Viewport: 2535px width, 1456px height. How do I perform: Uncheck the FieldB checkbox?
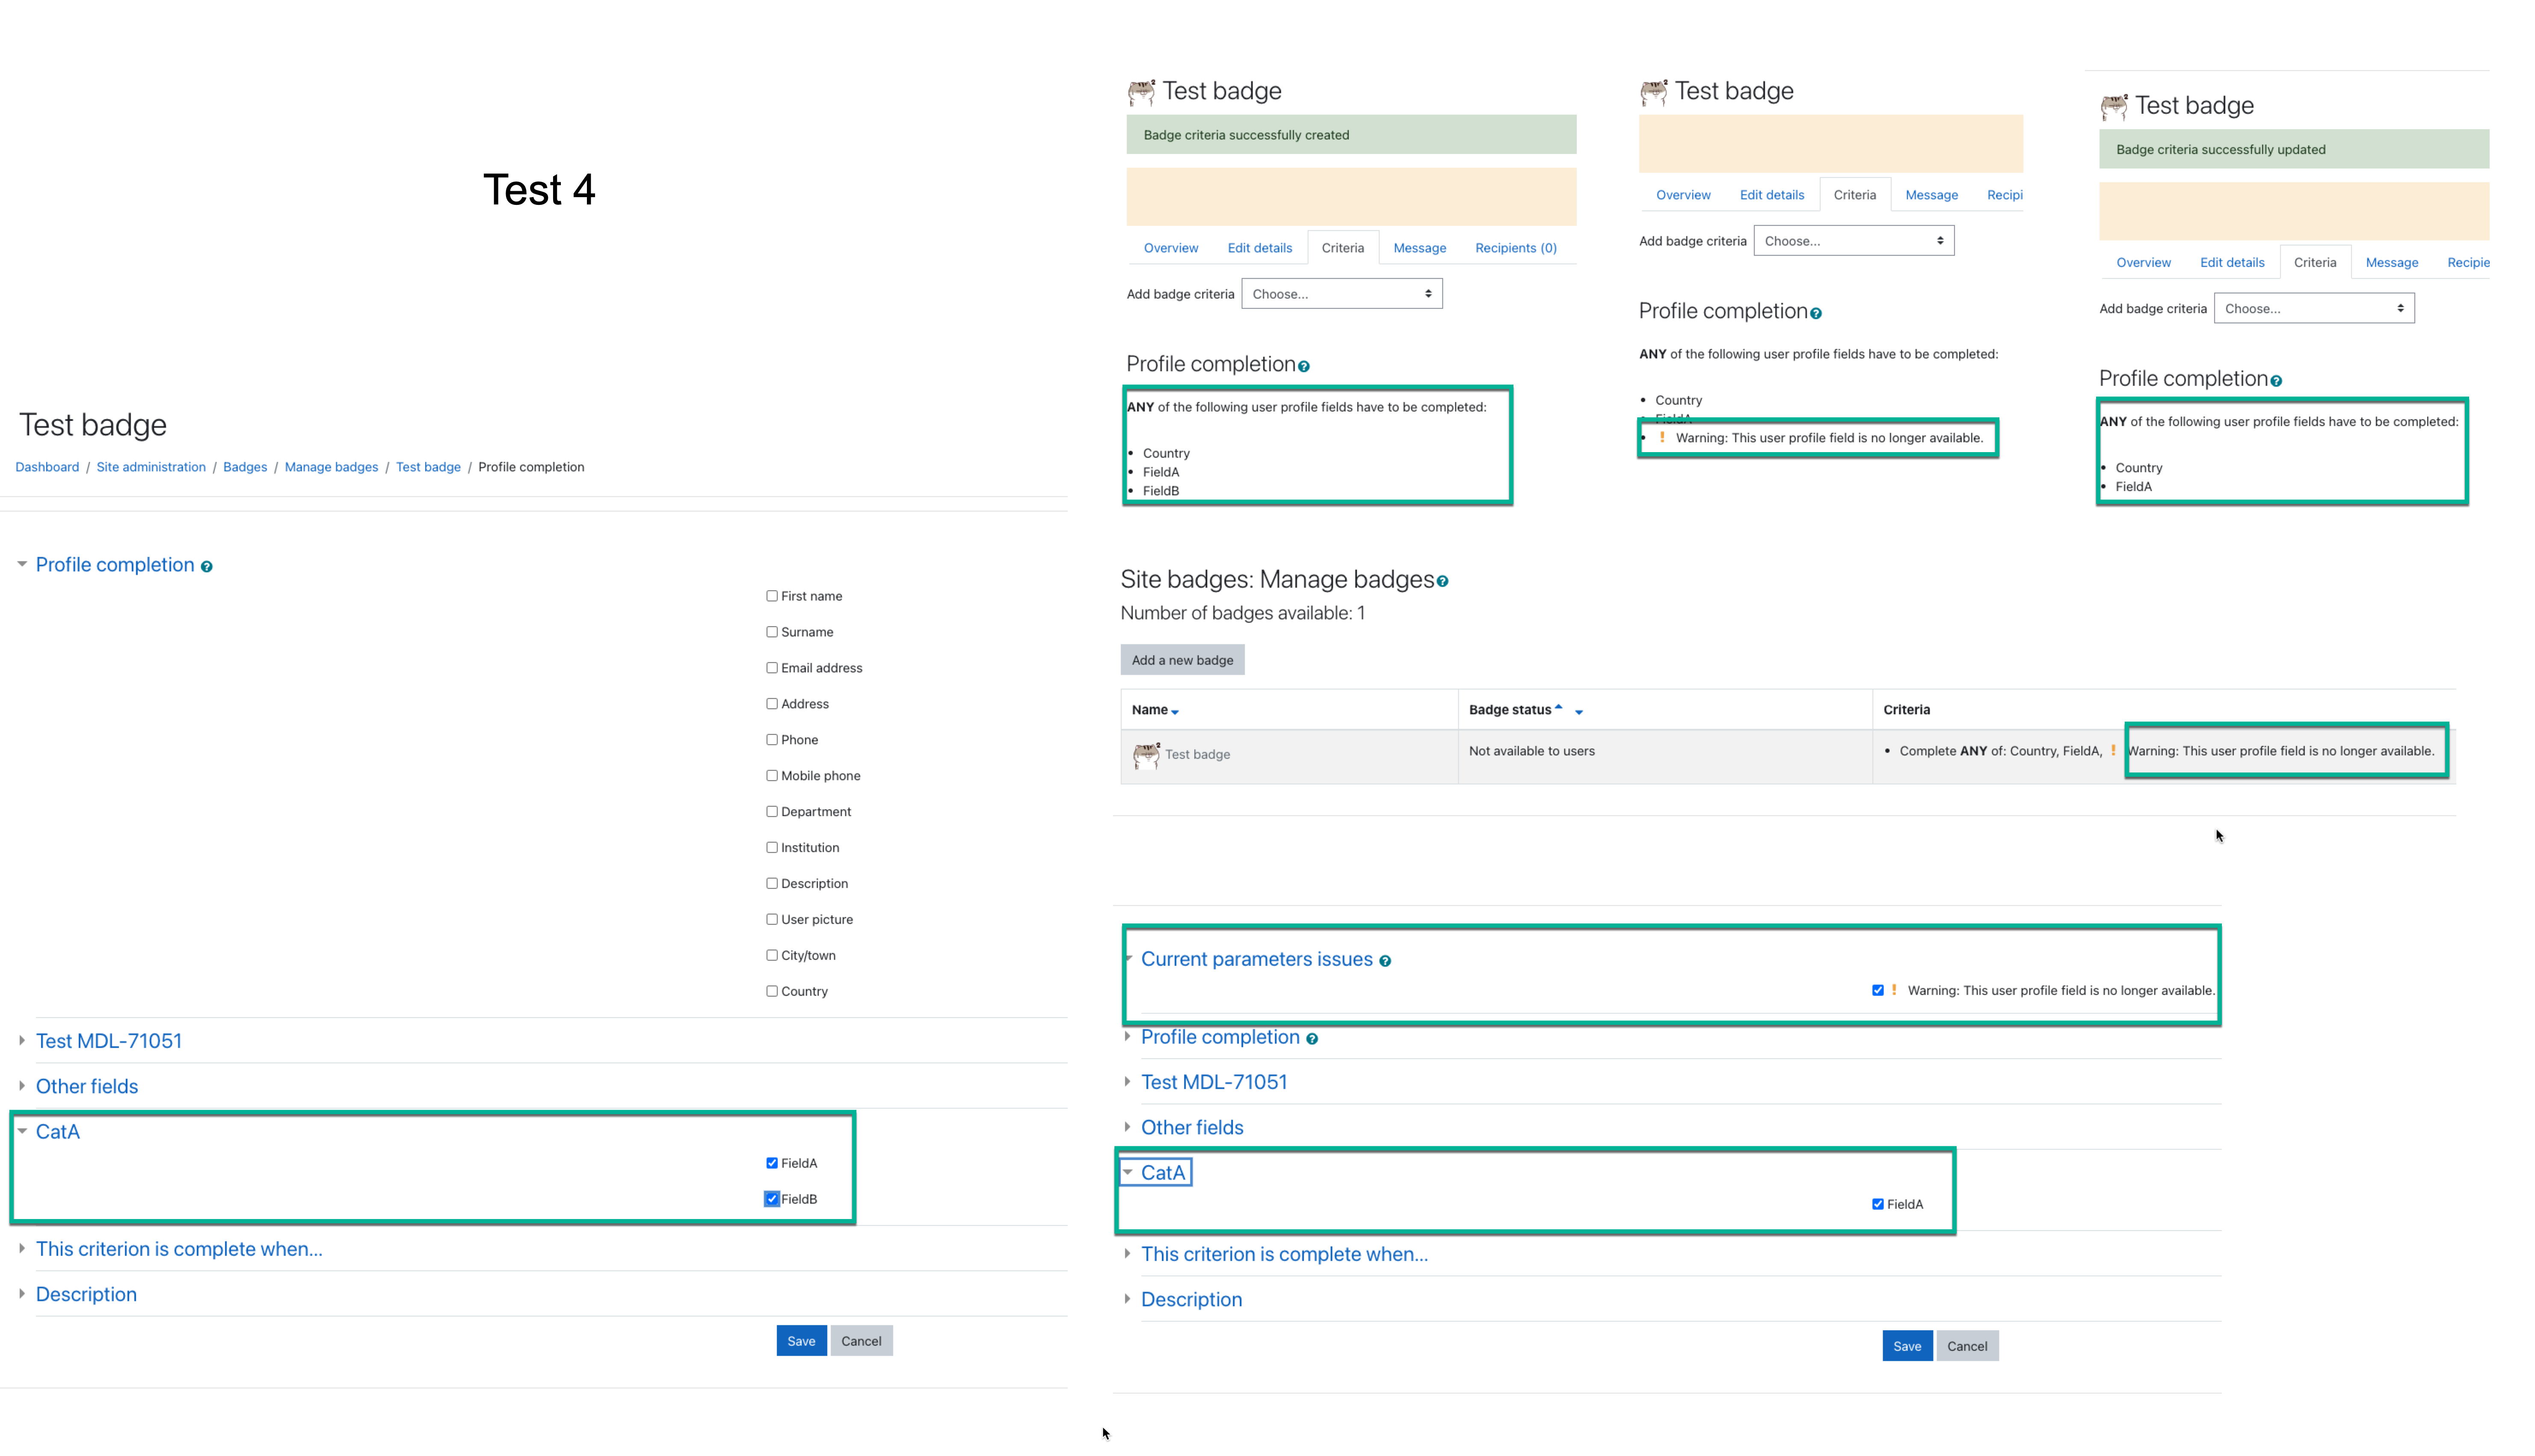pyautogui.click(x=772, y=1199)
